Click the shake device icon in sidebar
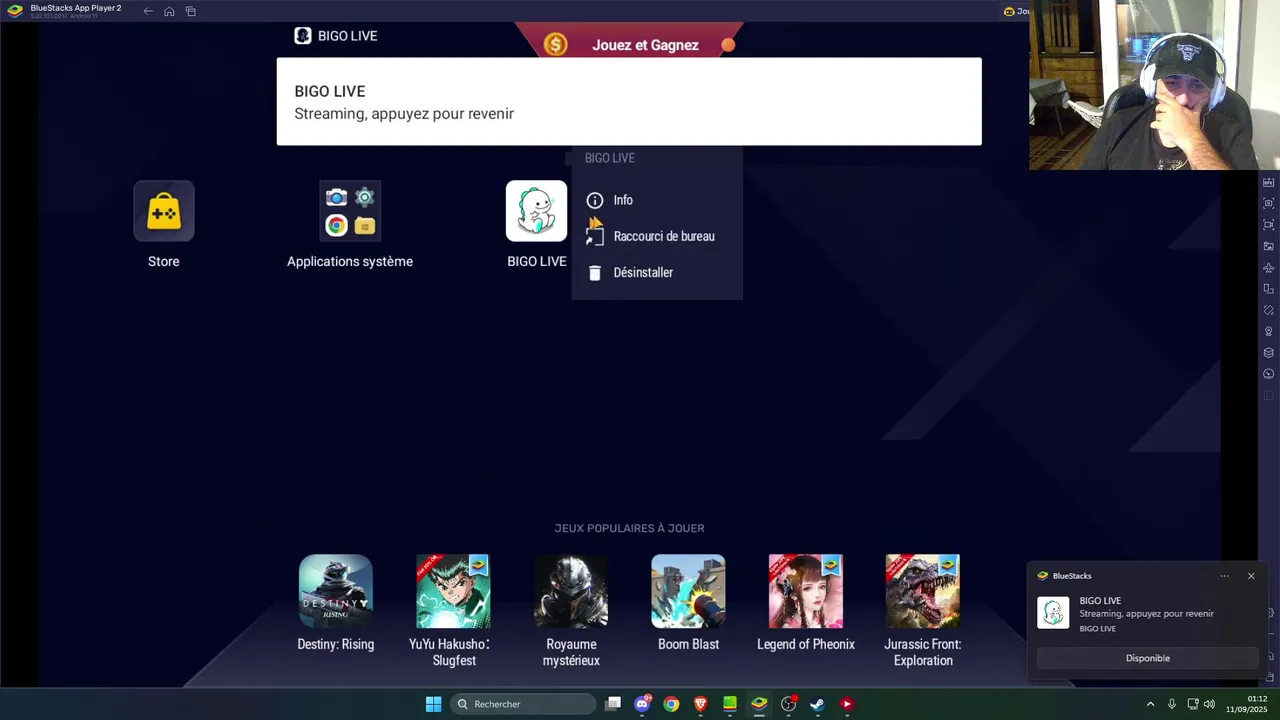Screen dimensions: 1280x720 pyautogui.click(x=1269, y=310)
